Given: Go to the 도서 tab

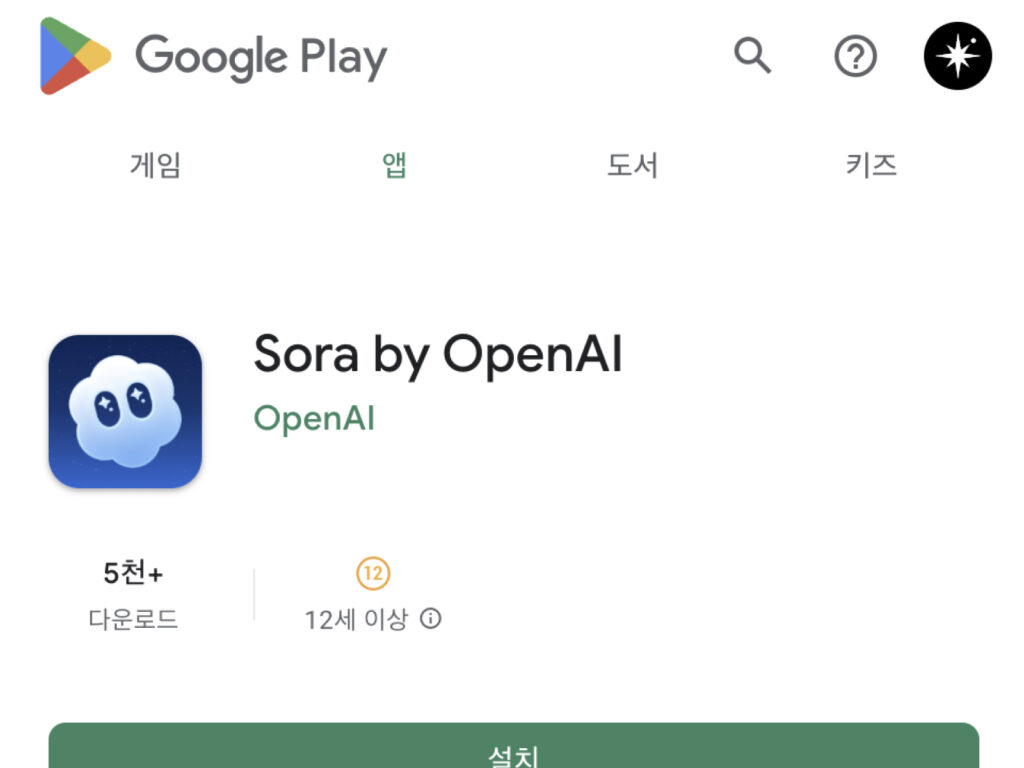Looking at the screenshot, I should tap(632, 165).
